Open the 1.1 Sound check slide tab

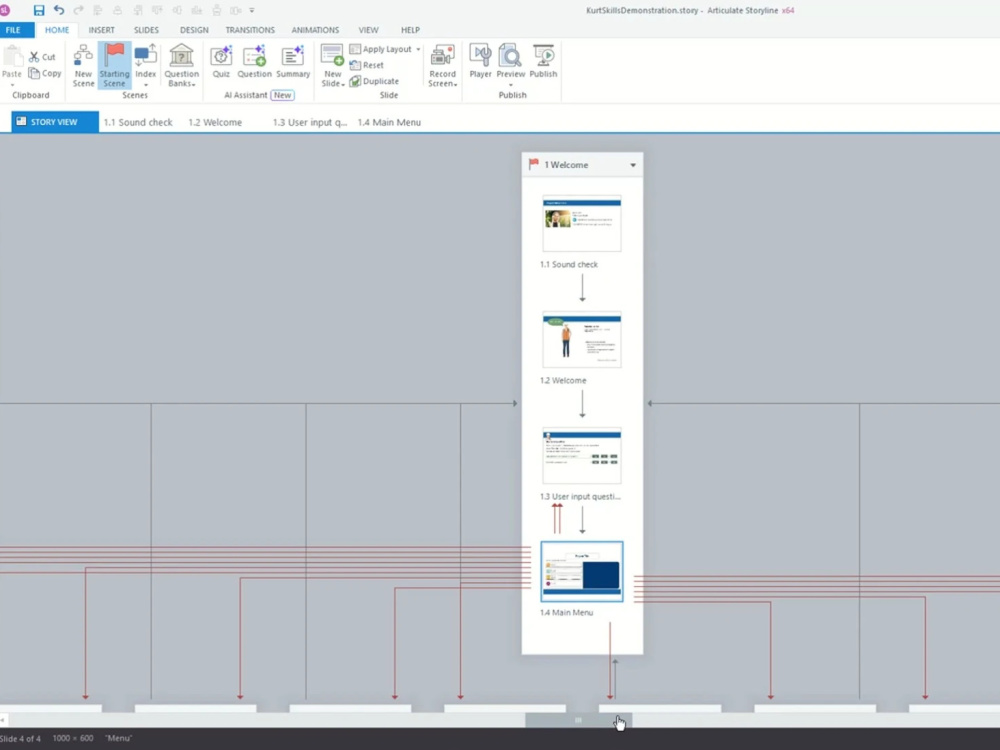(x=138, y=122)
